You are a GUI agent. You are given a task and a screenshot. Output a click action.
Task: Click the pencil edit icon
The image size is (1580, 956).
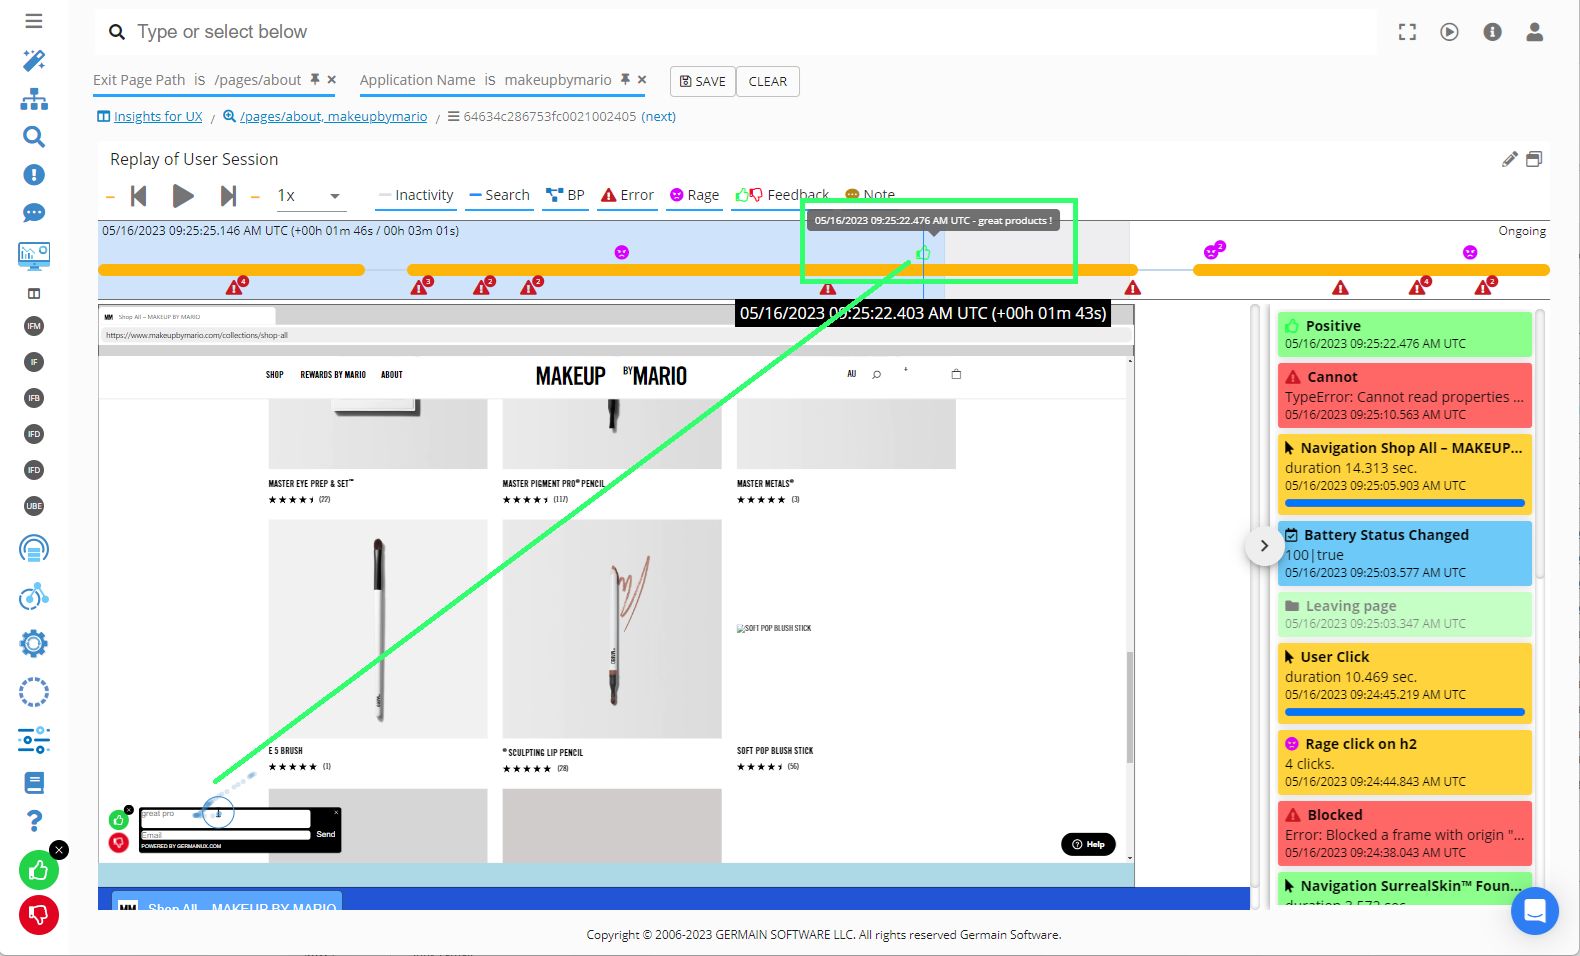1509,159
